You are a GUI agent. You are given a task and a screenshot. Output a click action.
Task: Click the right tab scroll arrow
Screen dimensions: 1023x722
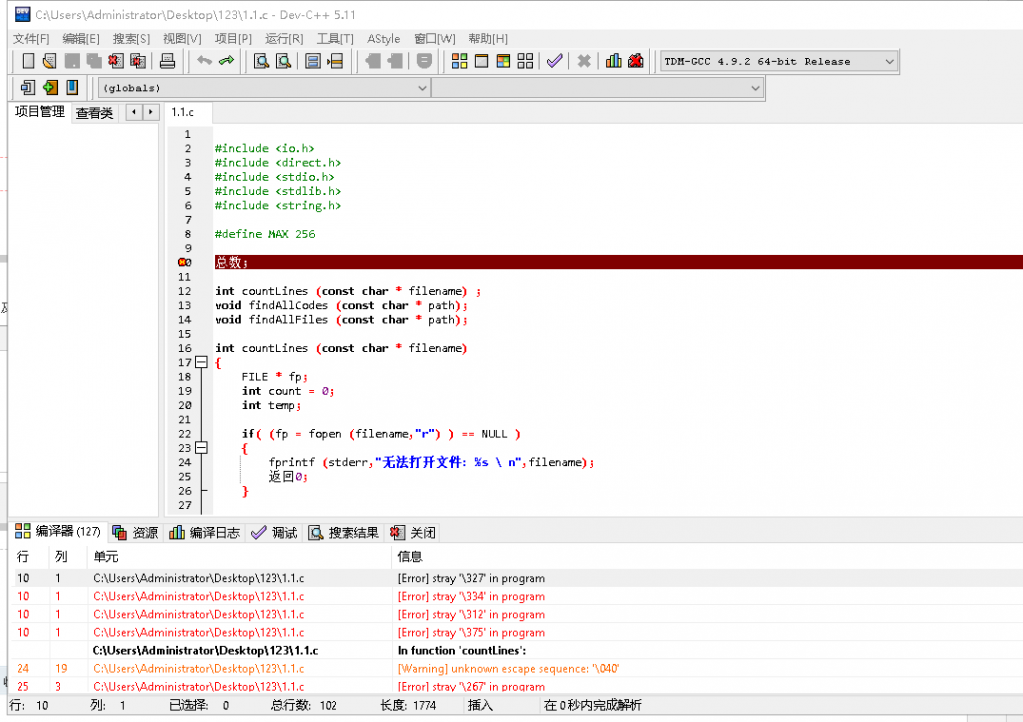(151, 112)
